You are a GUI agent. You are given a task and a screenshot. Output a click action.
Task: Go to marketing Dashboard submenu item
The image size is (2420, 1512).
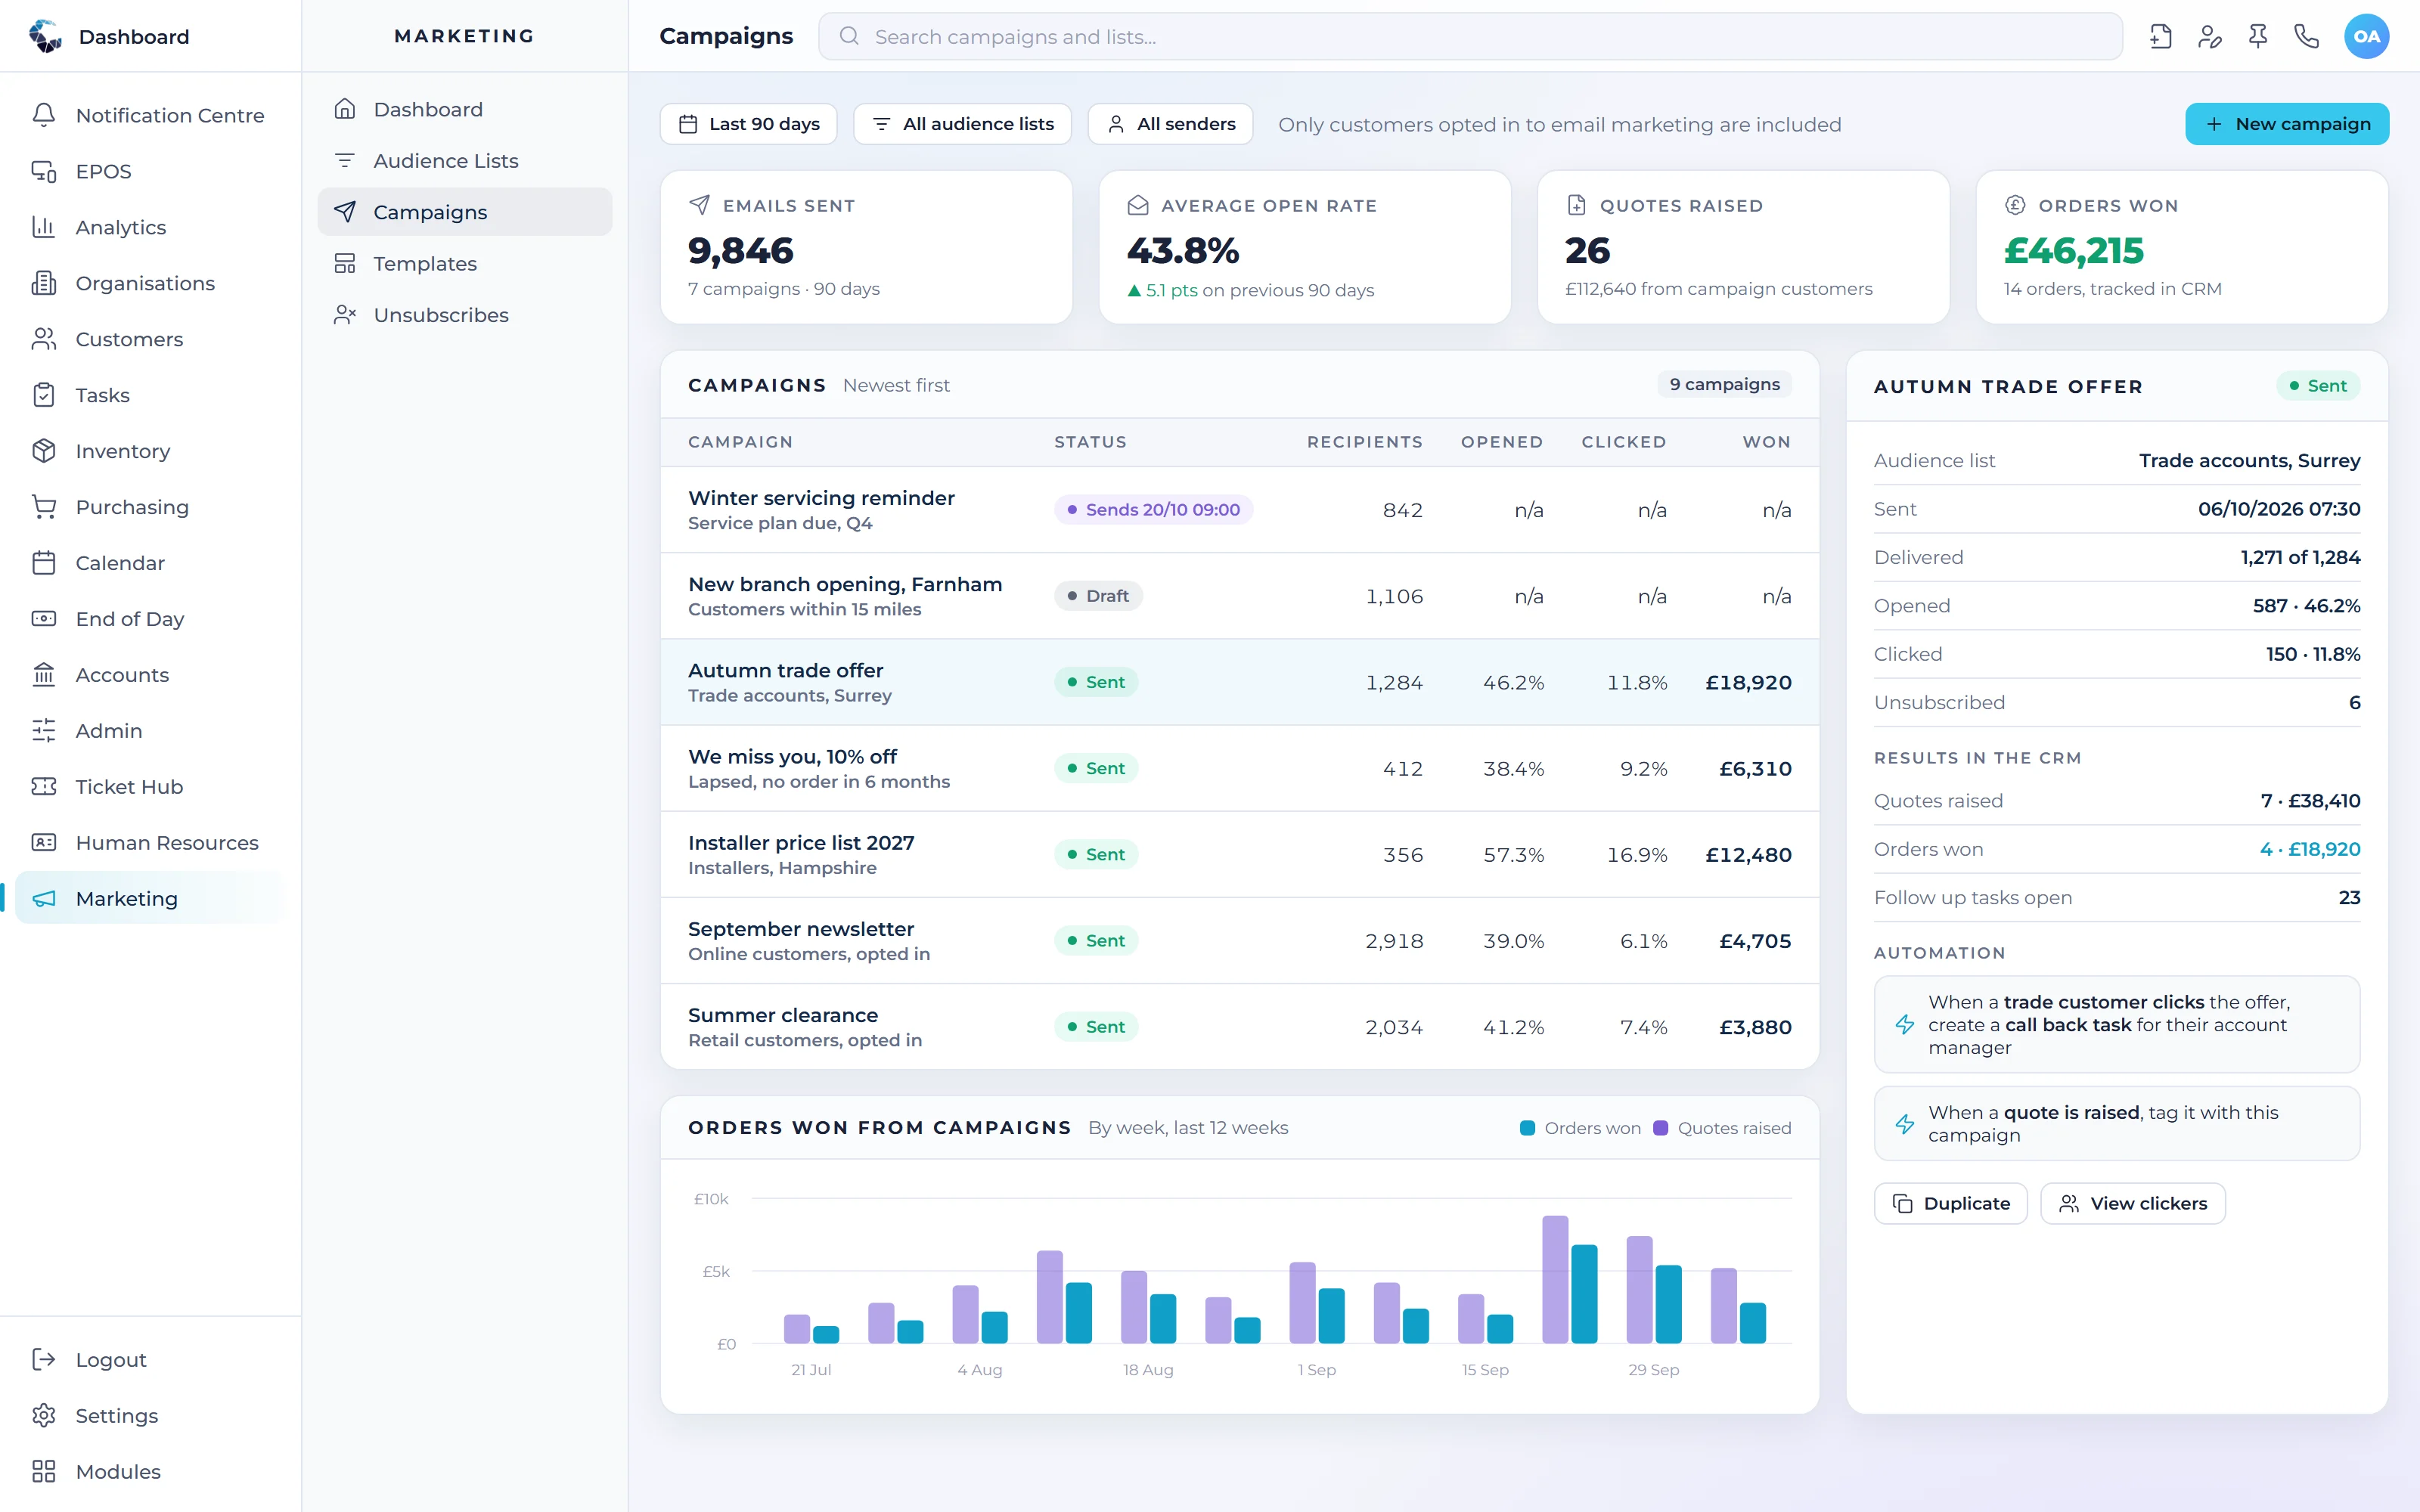(465, 109)
